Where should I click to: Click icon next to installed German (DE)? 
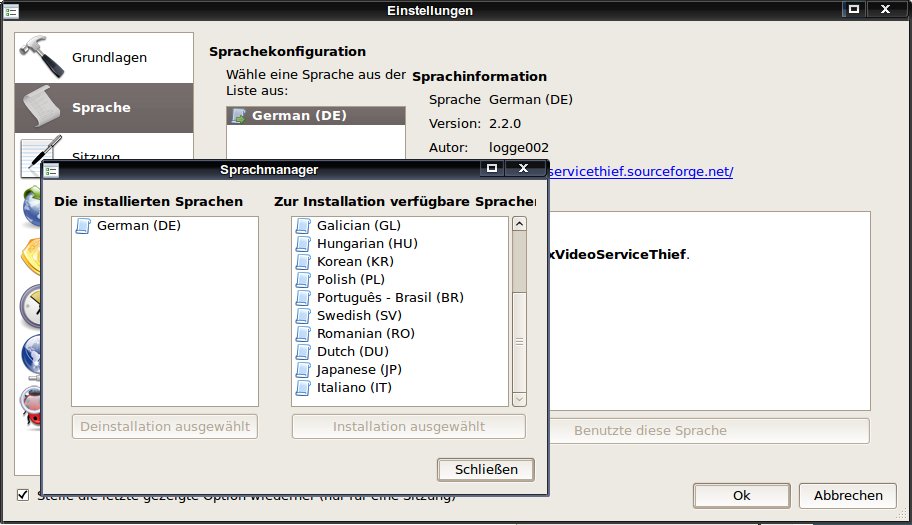[x=83, y=226]
